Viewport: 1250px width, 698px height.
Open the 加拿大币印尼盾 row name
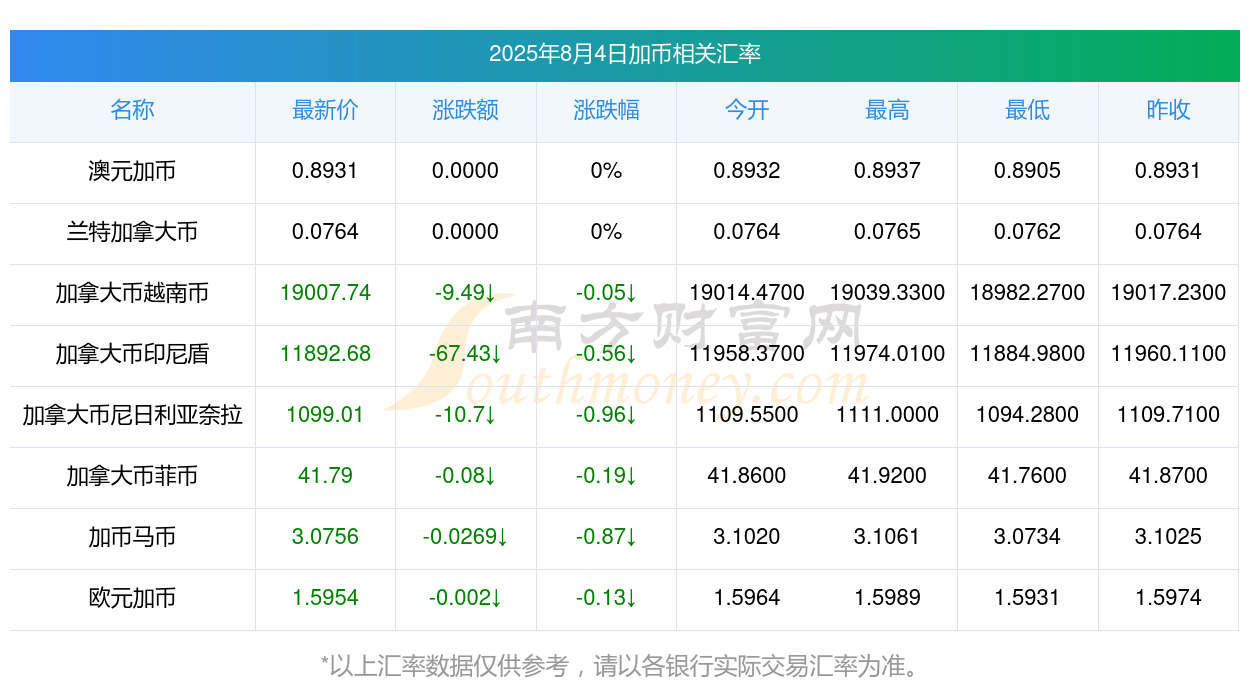[132, 354]
